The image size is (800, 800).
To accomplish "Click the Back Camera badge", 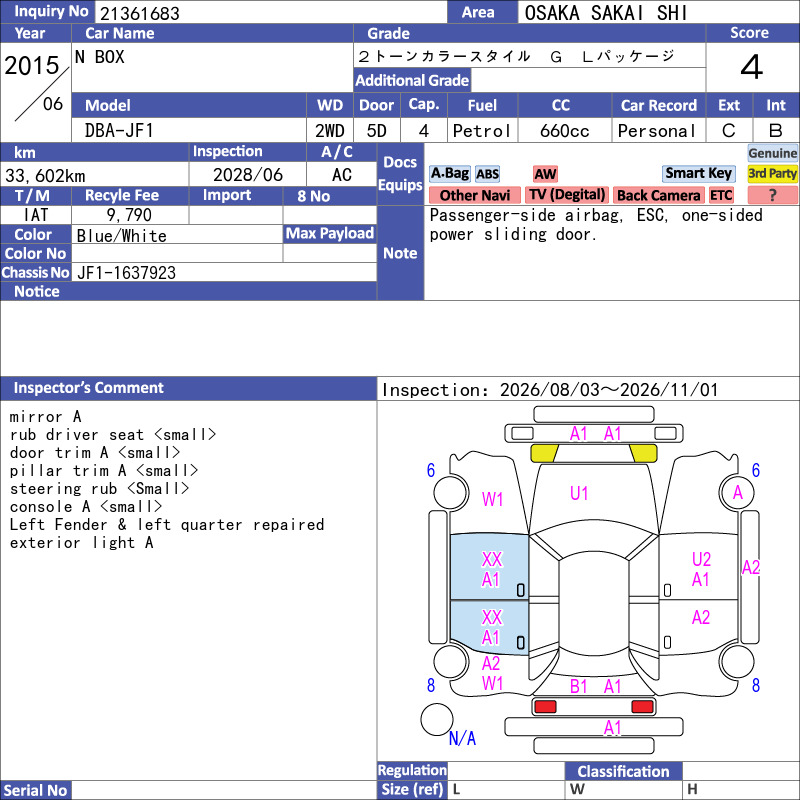I will (658, 195).
